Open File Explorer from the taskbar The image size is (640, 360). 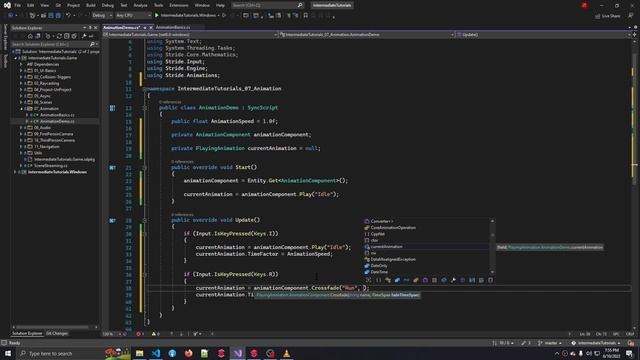(140, 353)
